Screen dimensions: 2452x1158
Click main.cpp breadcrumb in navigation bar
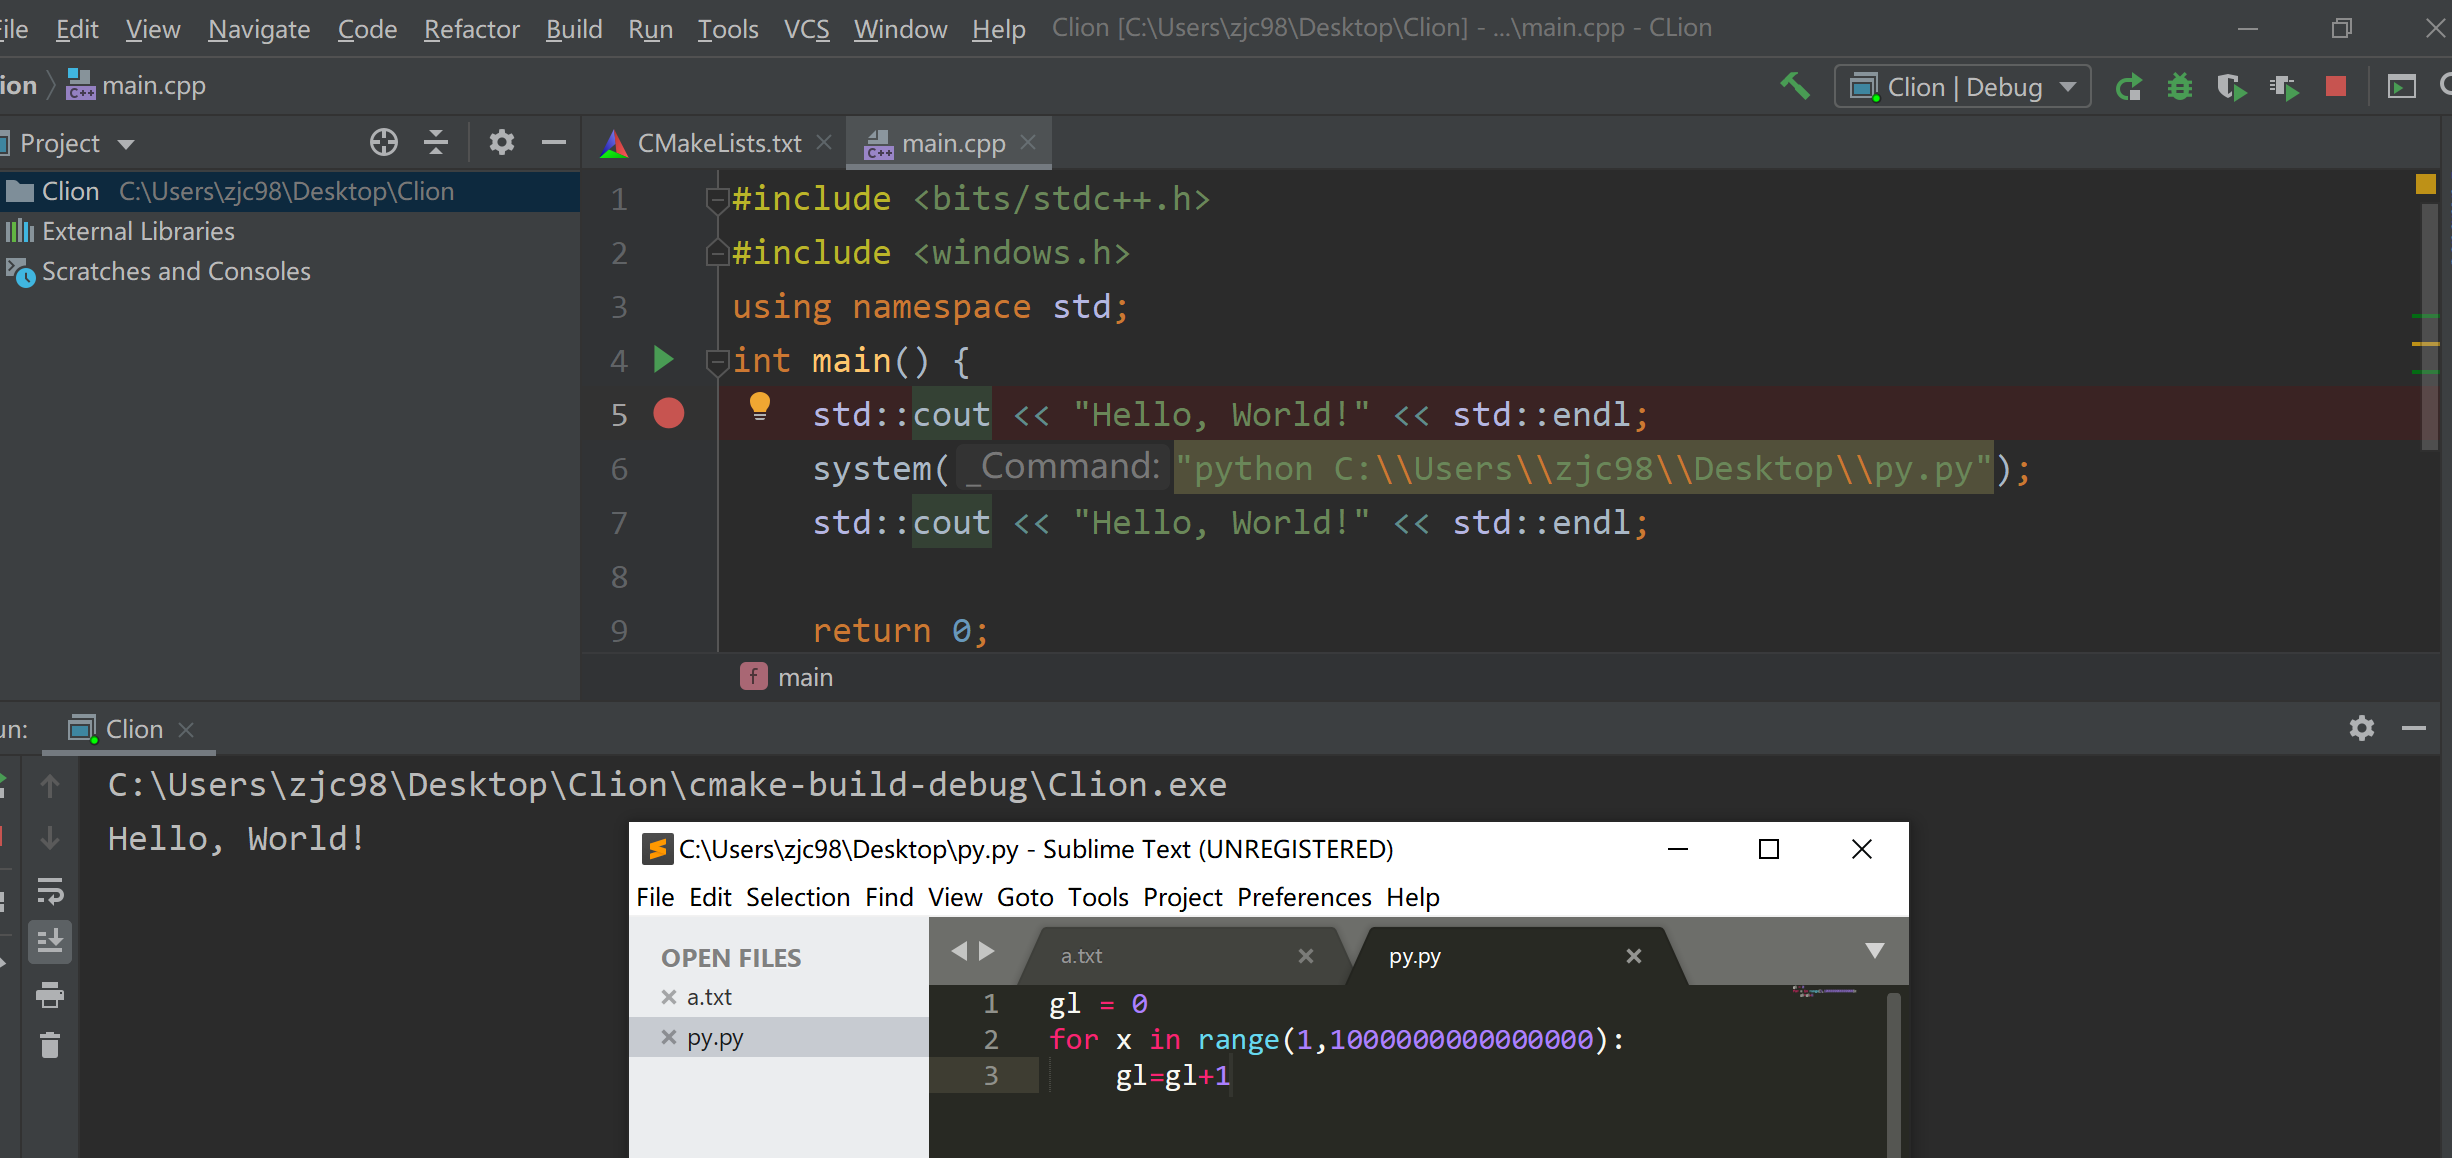(x=136, y=86)
